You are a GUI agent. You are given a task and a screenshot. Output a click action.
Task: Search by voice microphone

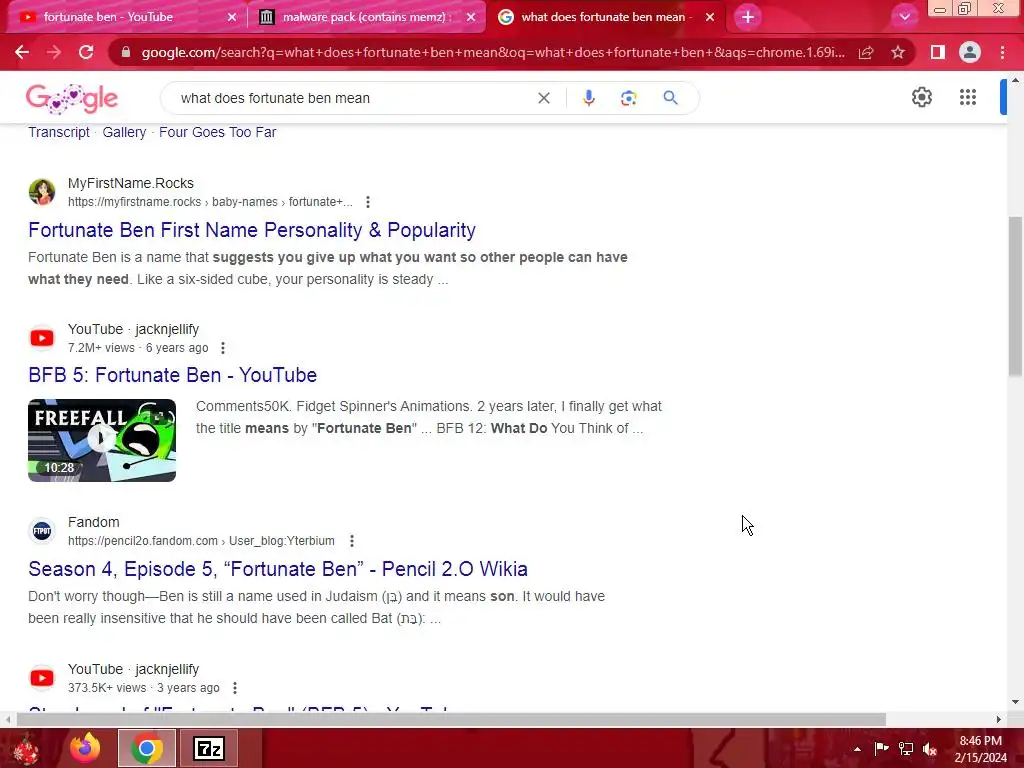tap(588, 98)
